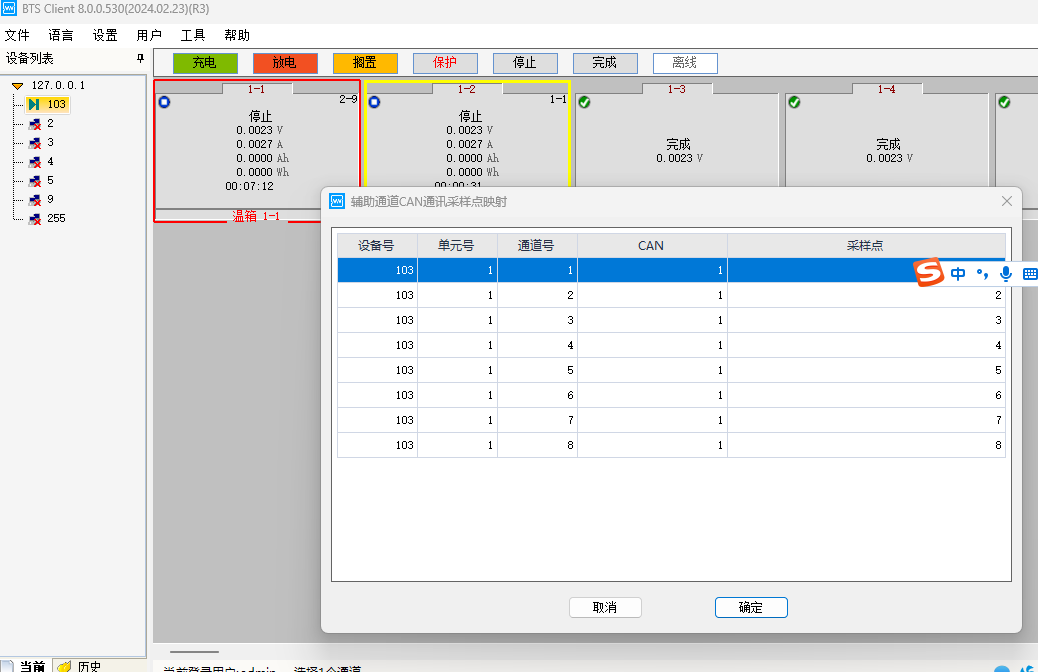The image size is (1038, 672).
Task: Click the 确定 (OK) dialog button
Action: click(x=750, y=607)
